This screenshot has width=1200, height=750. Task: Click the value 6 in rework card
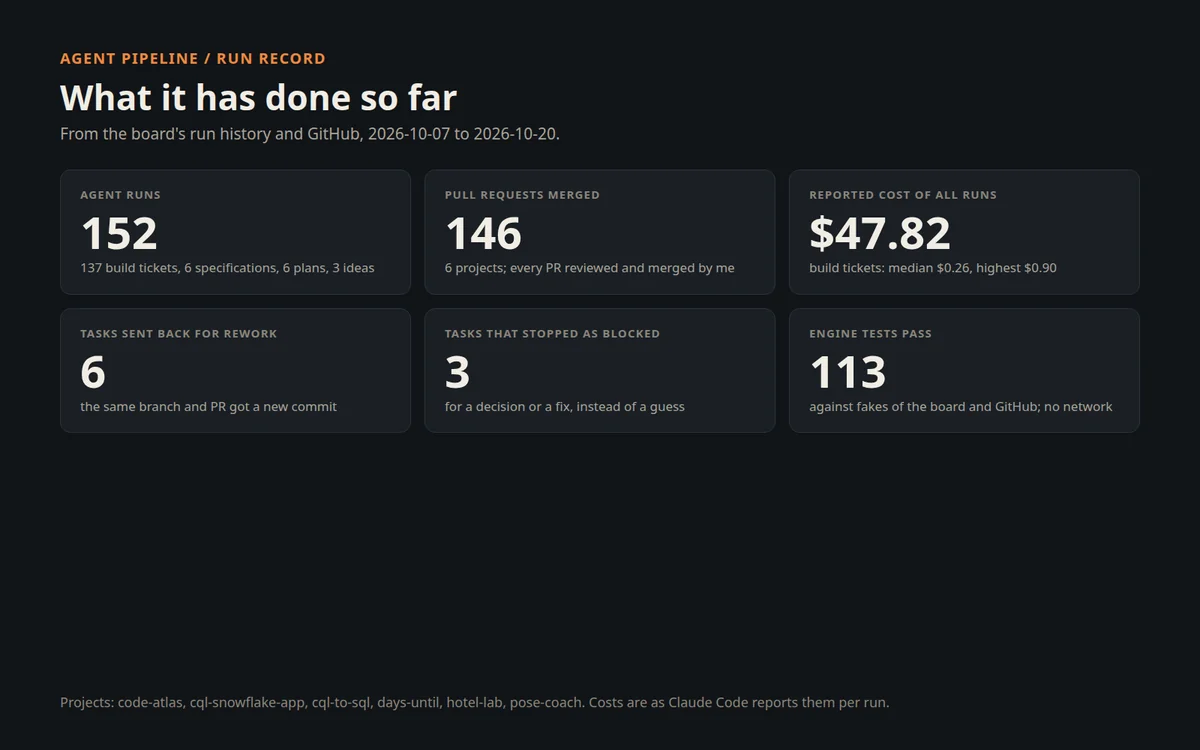93,373
